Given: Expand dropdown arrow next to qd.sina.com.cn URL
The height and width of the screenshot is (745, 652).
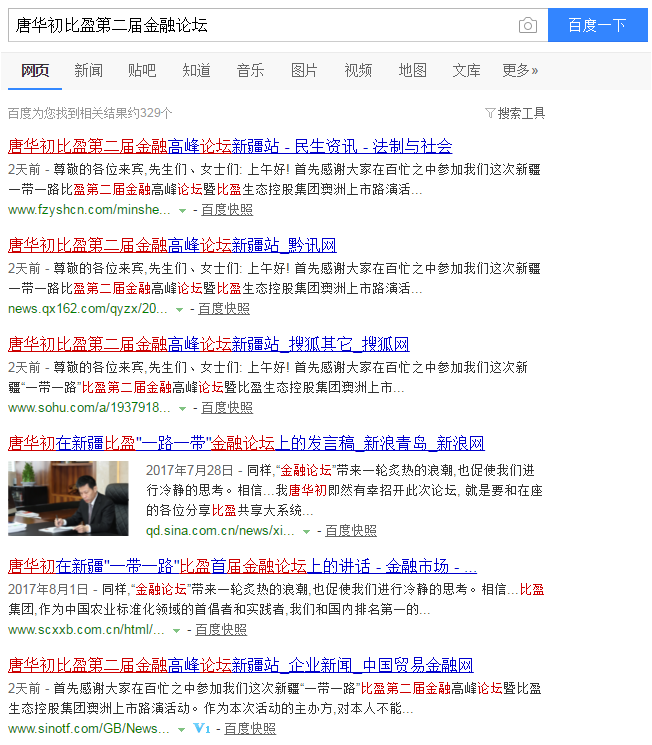Looking at the screenshot, I should [307, 532].
